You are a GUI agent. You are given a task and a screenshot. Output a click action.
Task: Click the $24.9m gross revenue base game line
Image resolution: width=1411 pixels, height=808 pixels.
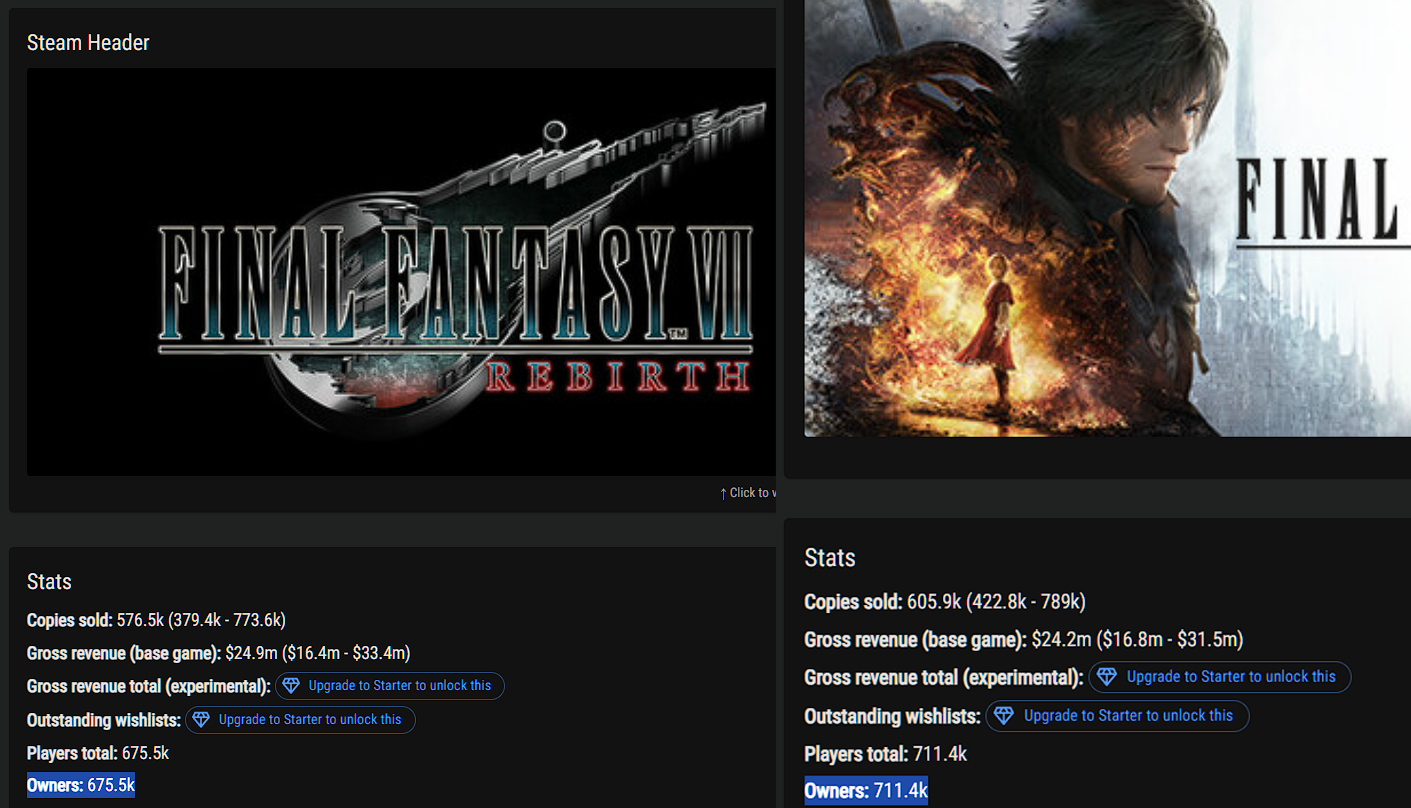tap(219, 653)
